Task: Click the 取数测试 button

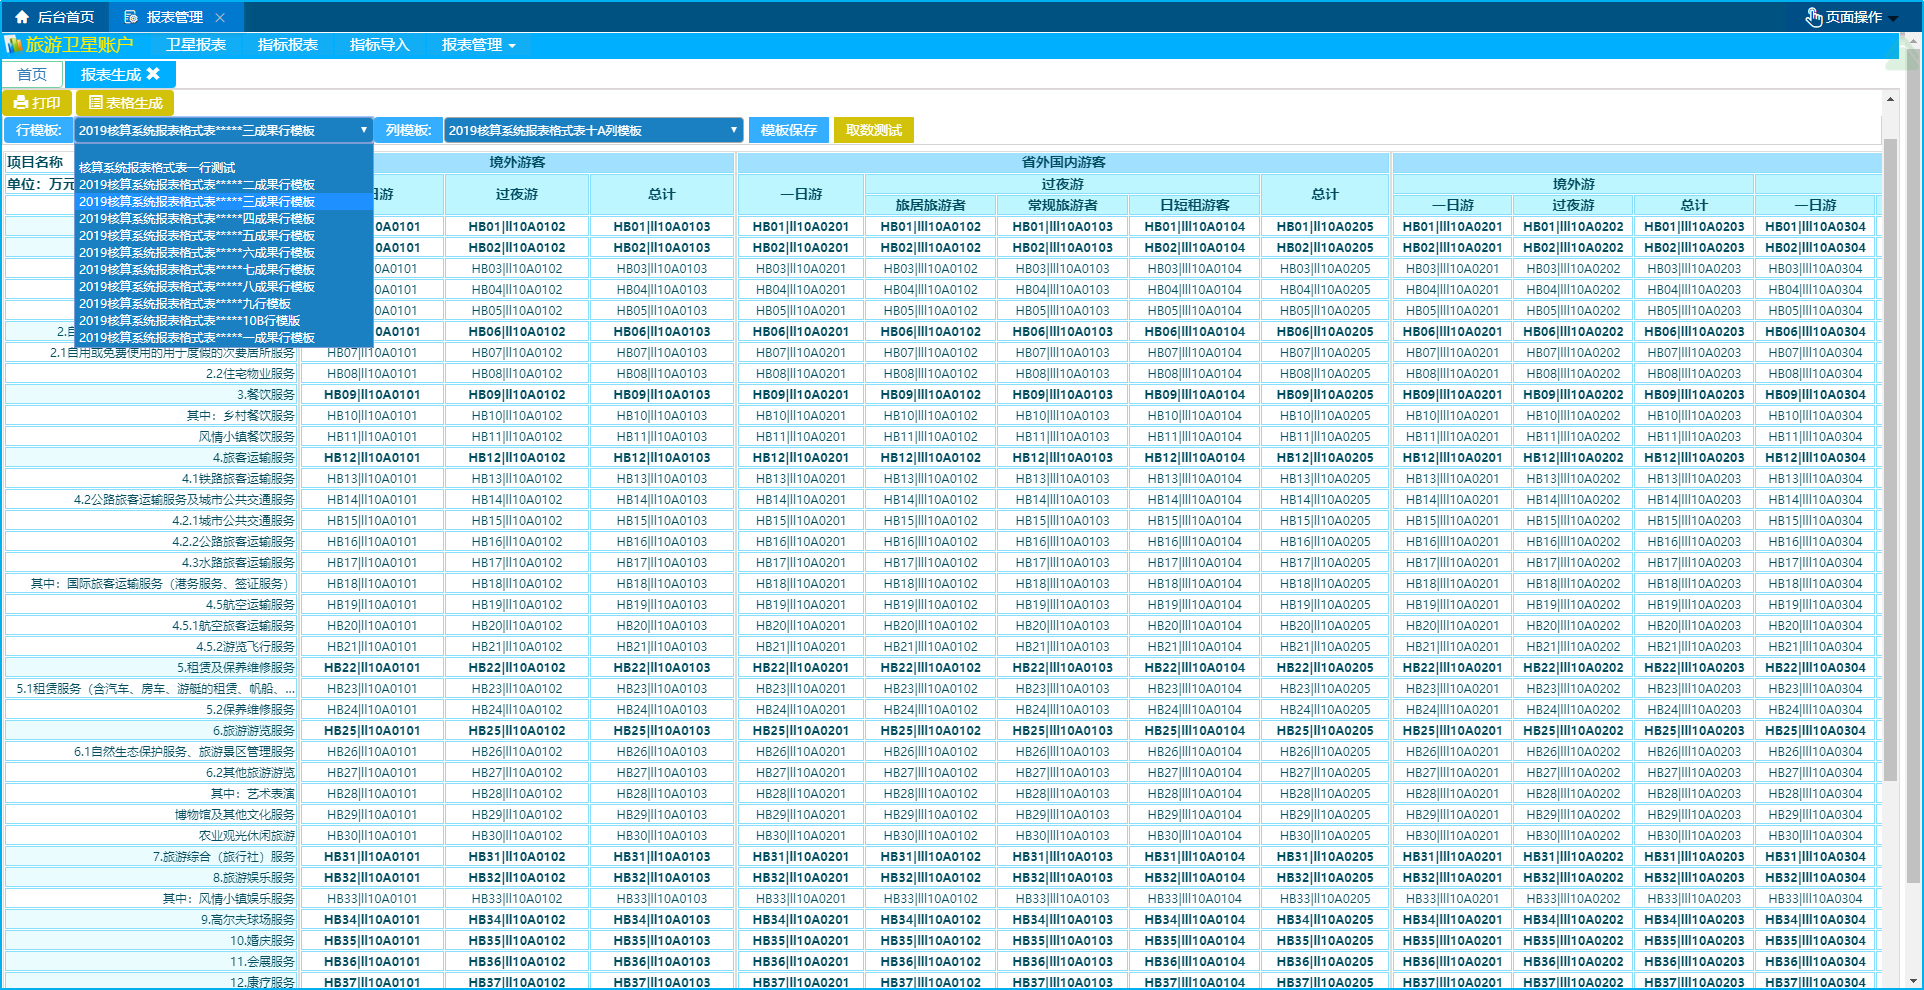Action: [873, 130]
